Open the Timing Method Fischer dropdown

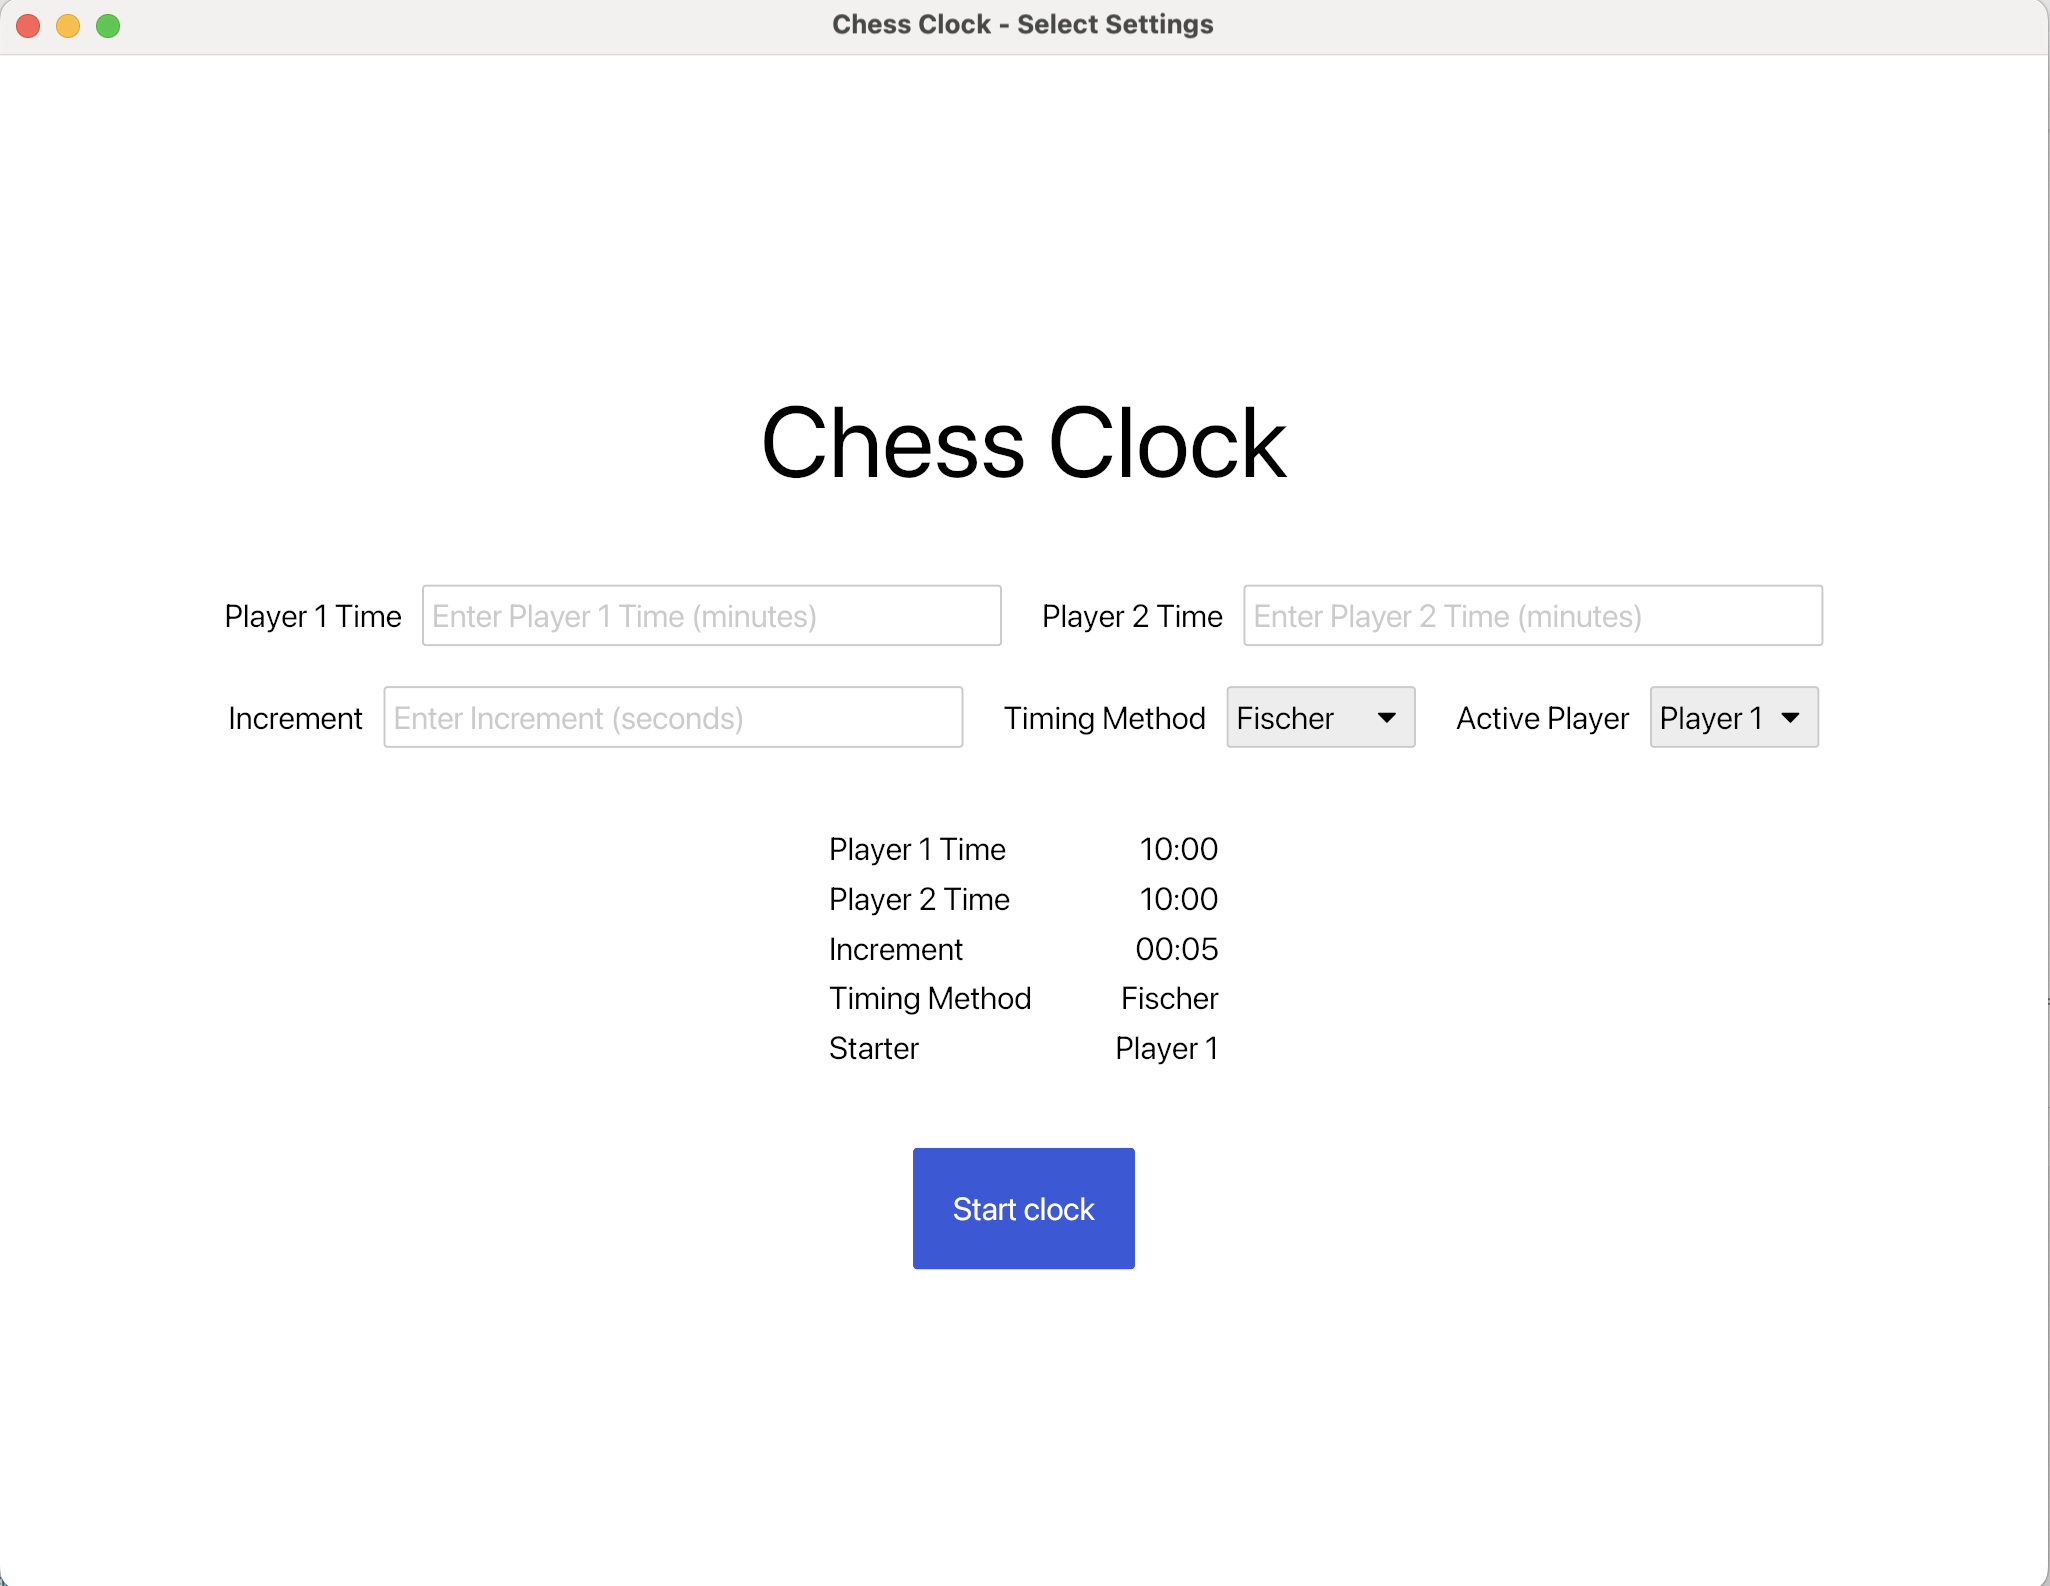coord(1319,718)
